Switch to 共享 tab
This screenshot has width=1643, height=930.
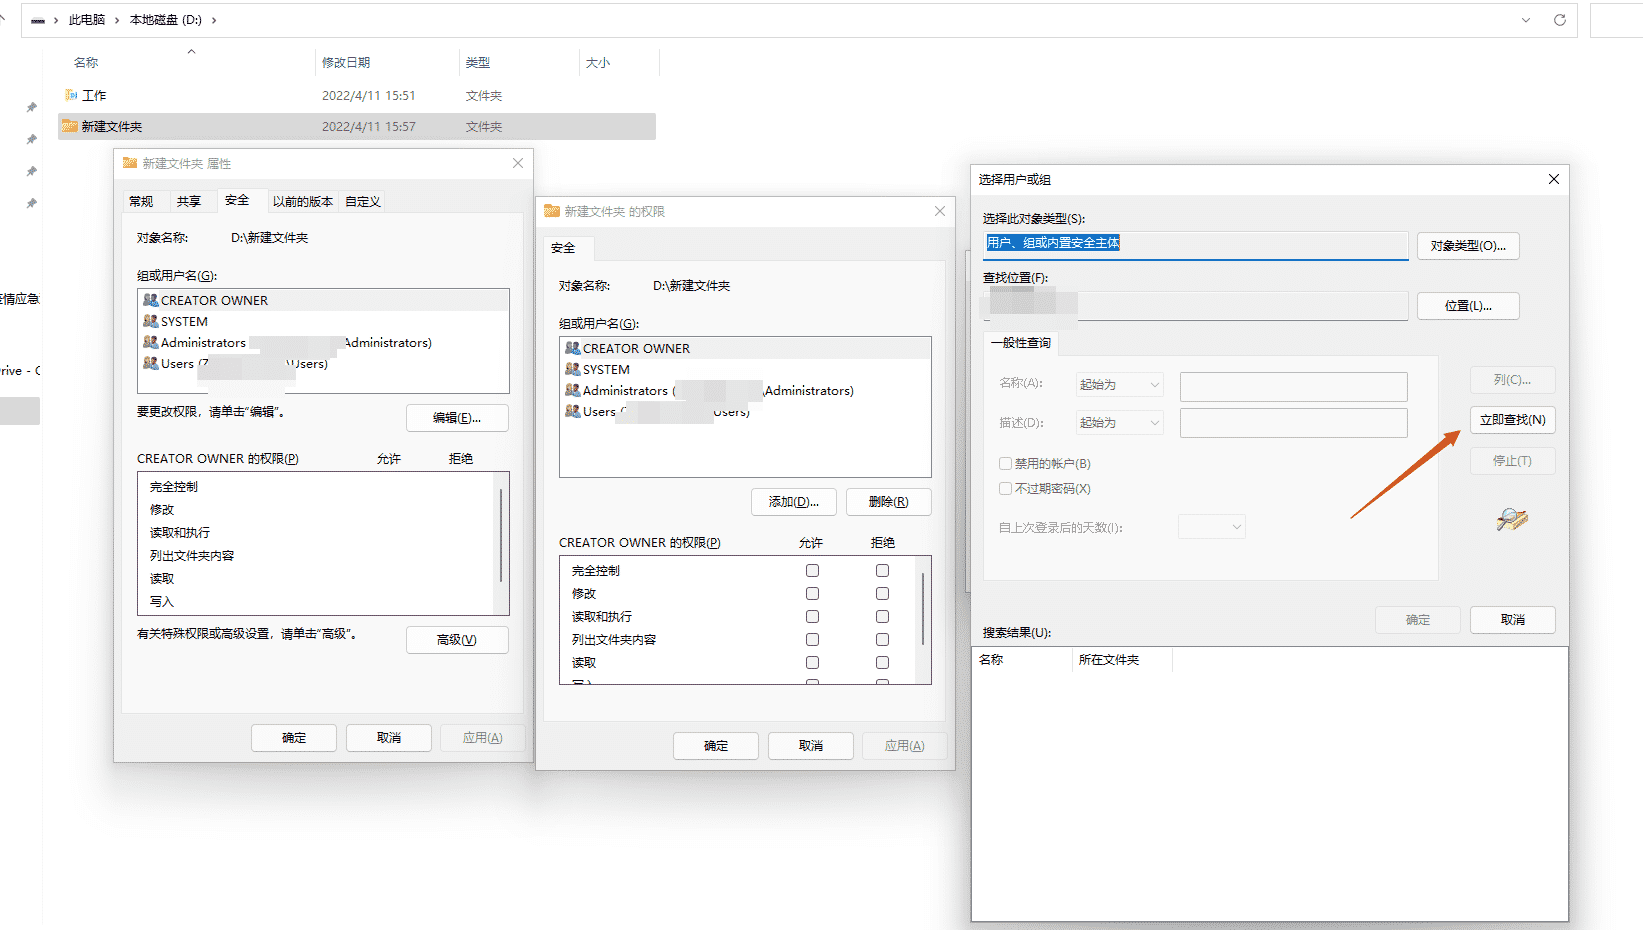pos(189,201)
